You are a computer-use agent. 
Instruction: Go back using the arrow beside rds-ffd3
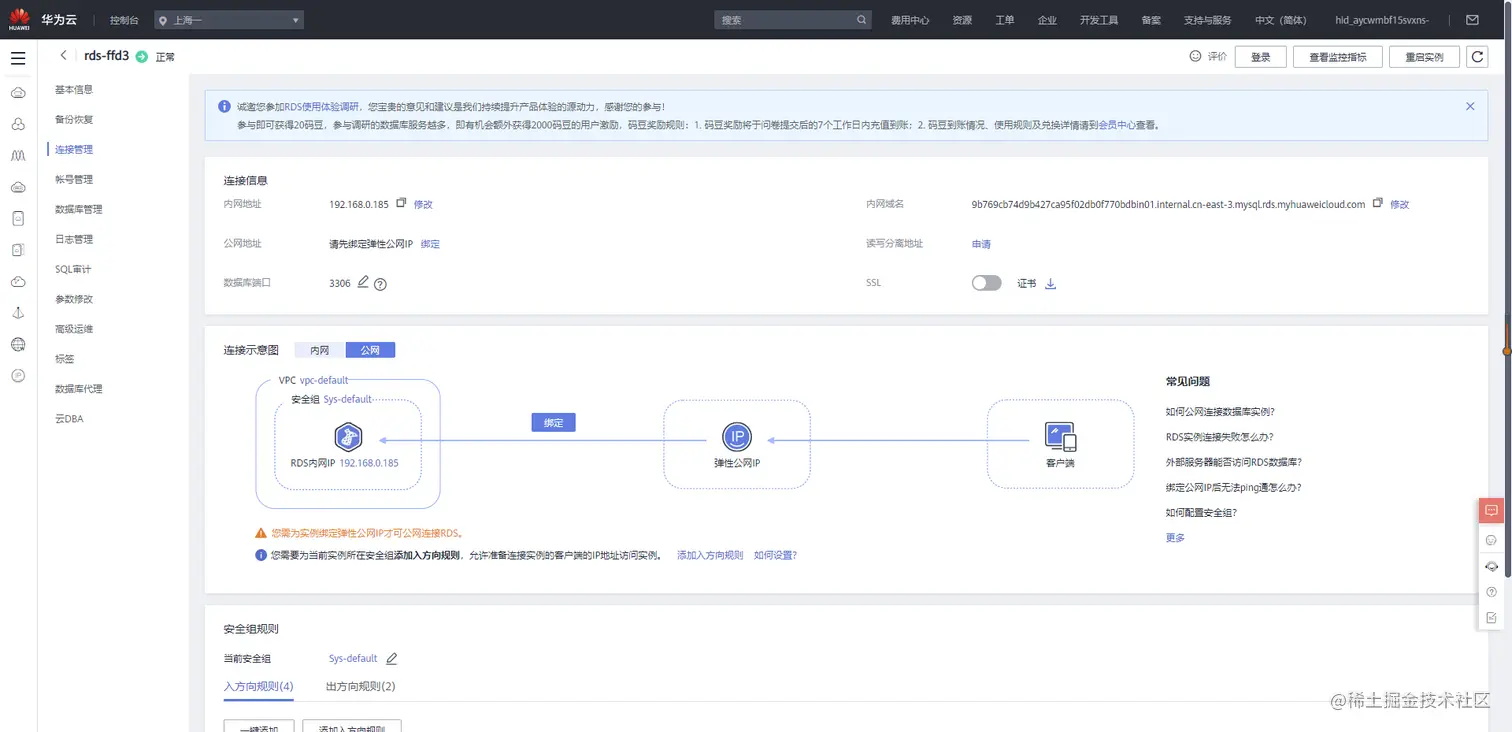pos(64,56)
